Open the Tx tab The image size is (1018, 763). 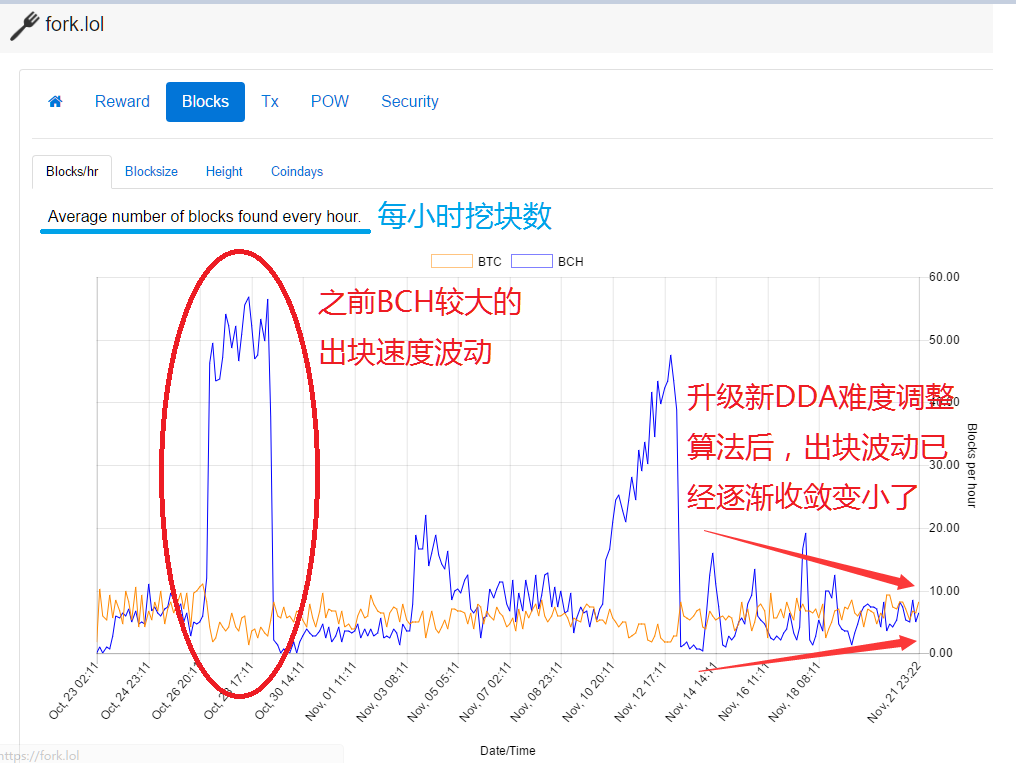point(270,101)
